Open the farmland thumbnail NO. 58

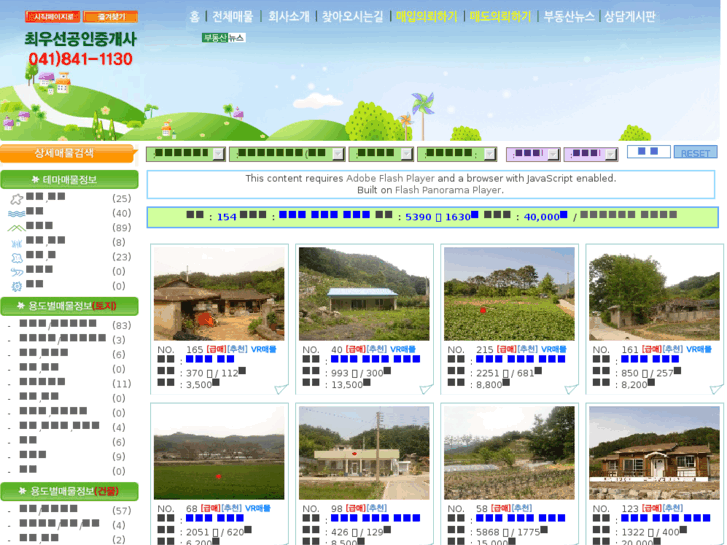coord(509,453)
